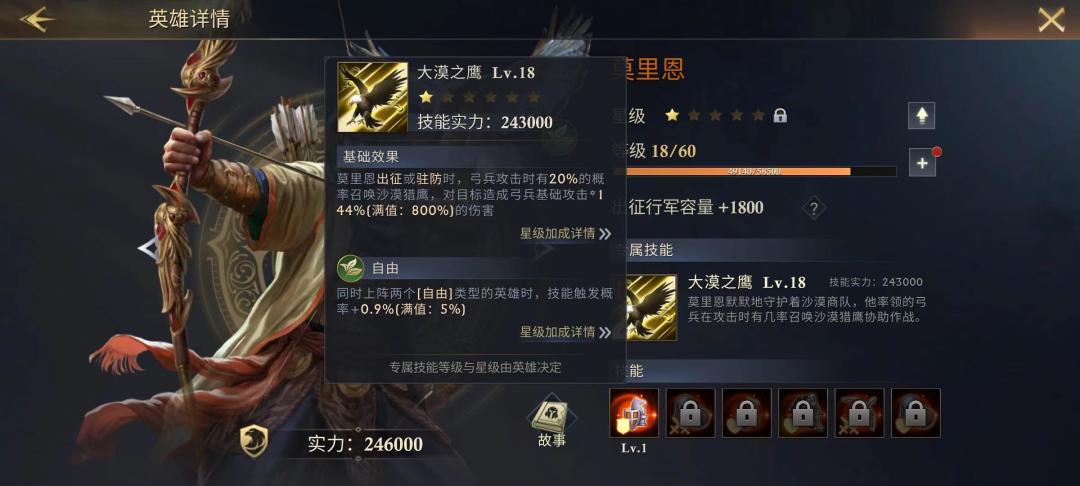
Task: Tap the experience progress bar
Action: 754,171
